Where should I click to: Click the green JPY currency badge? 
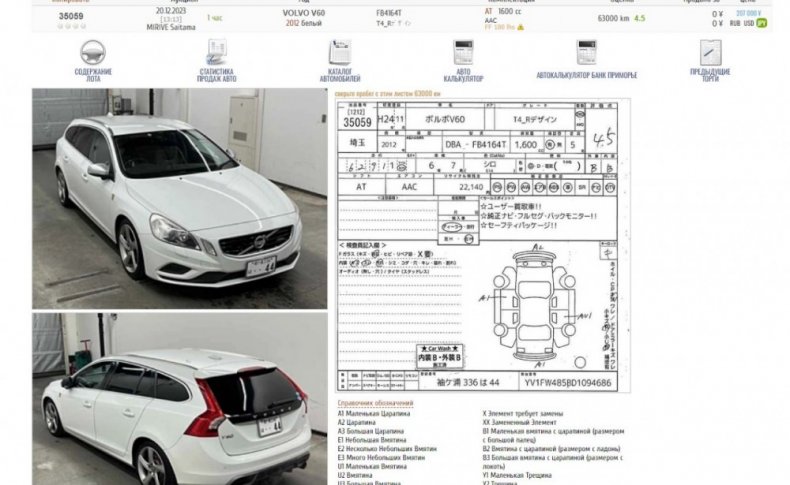[762, 23]
